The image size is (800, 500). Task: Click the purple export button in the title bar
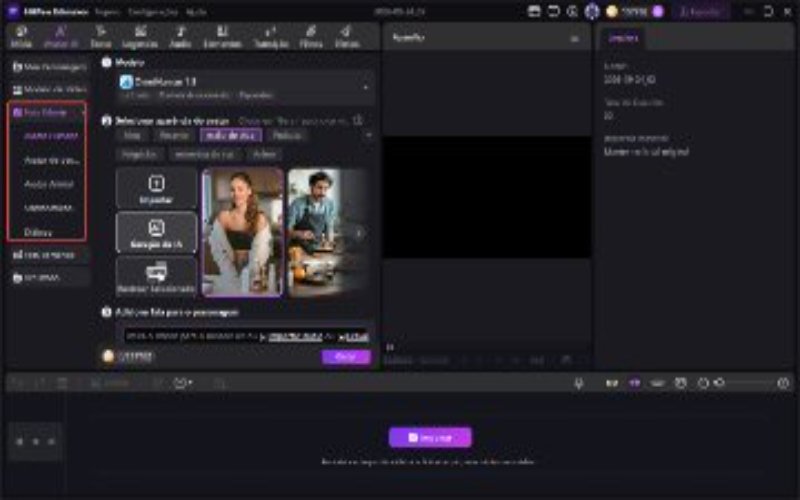[x=701, y=11]
